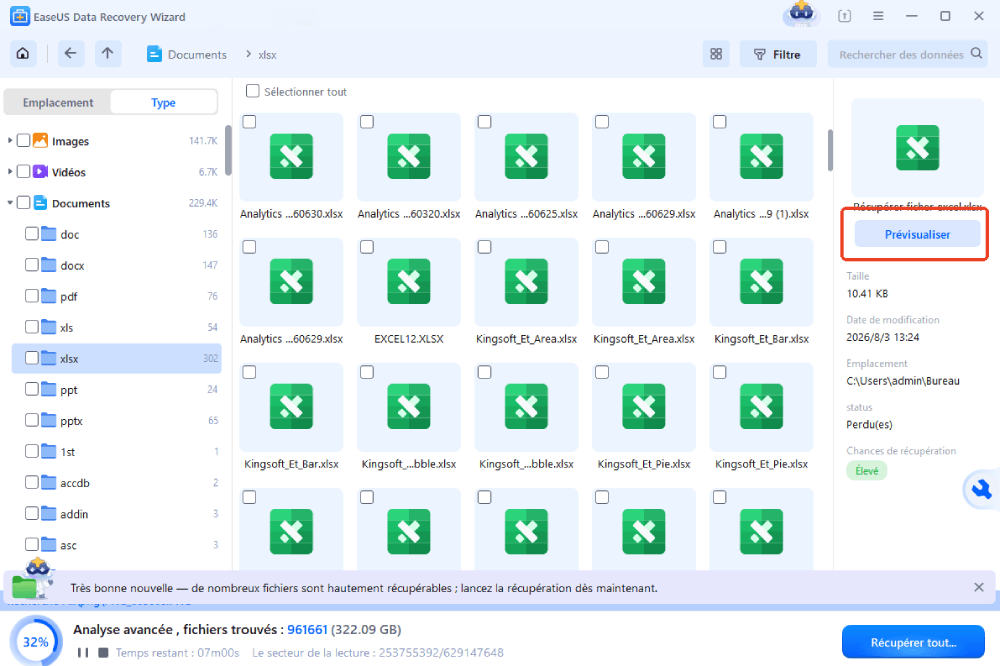Open the docx folder in tree
1000x666 pixels.
117,265
